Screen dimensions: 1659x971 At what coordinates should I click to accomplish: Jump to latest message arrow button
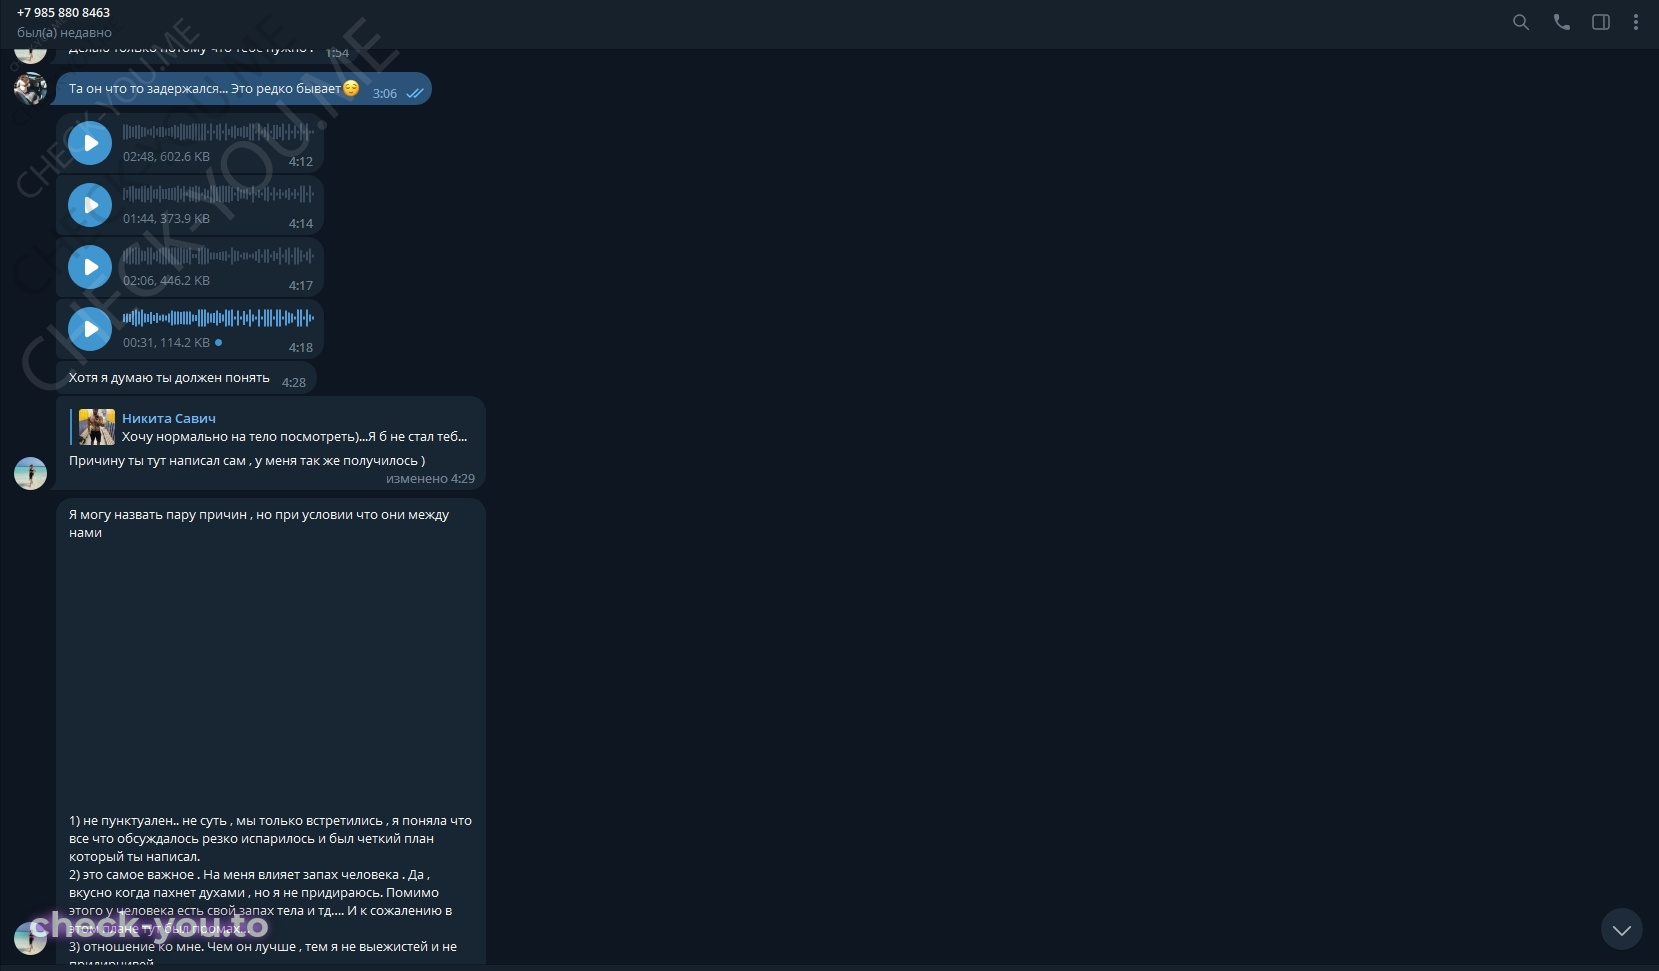point(1621,929)
